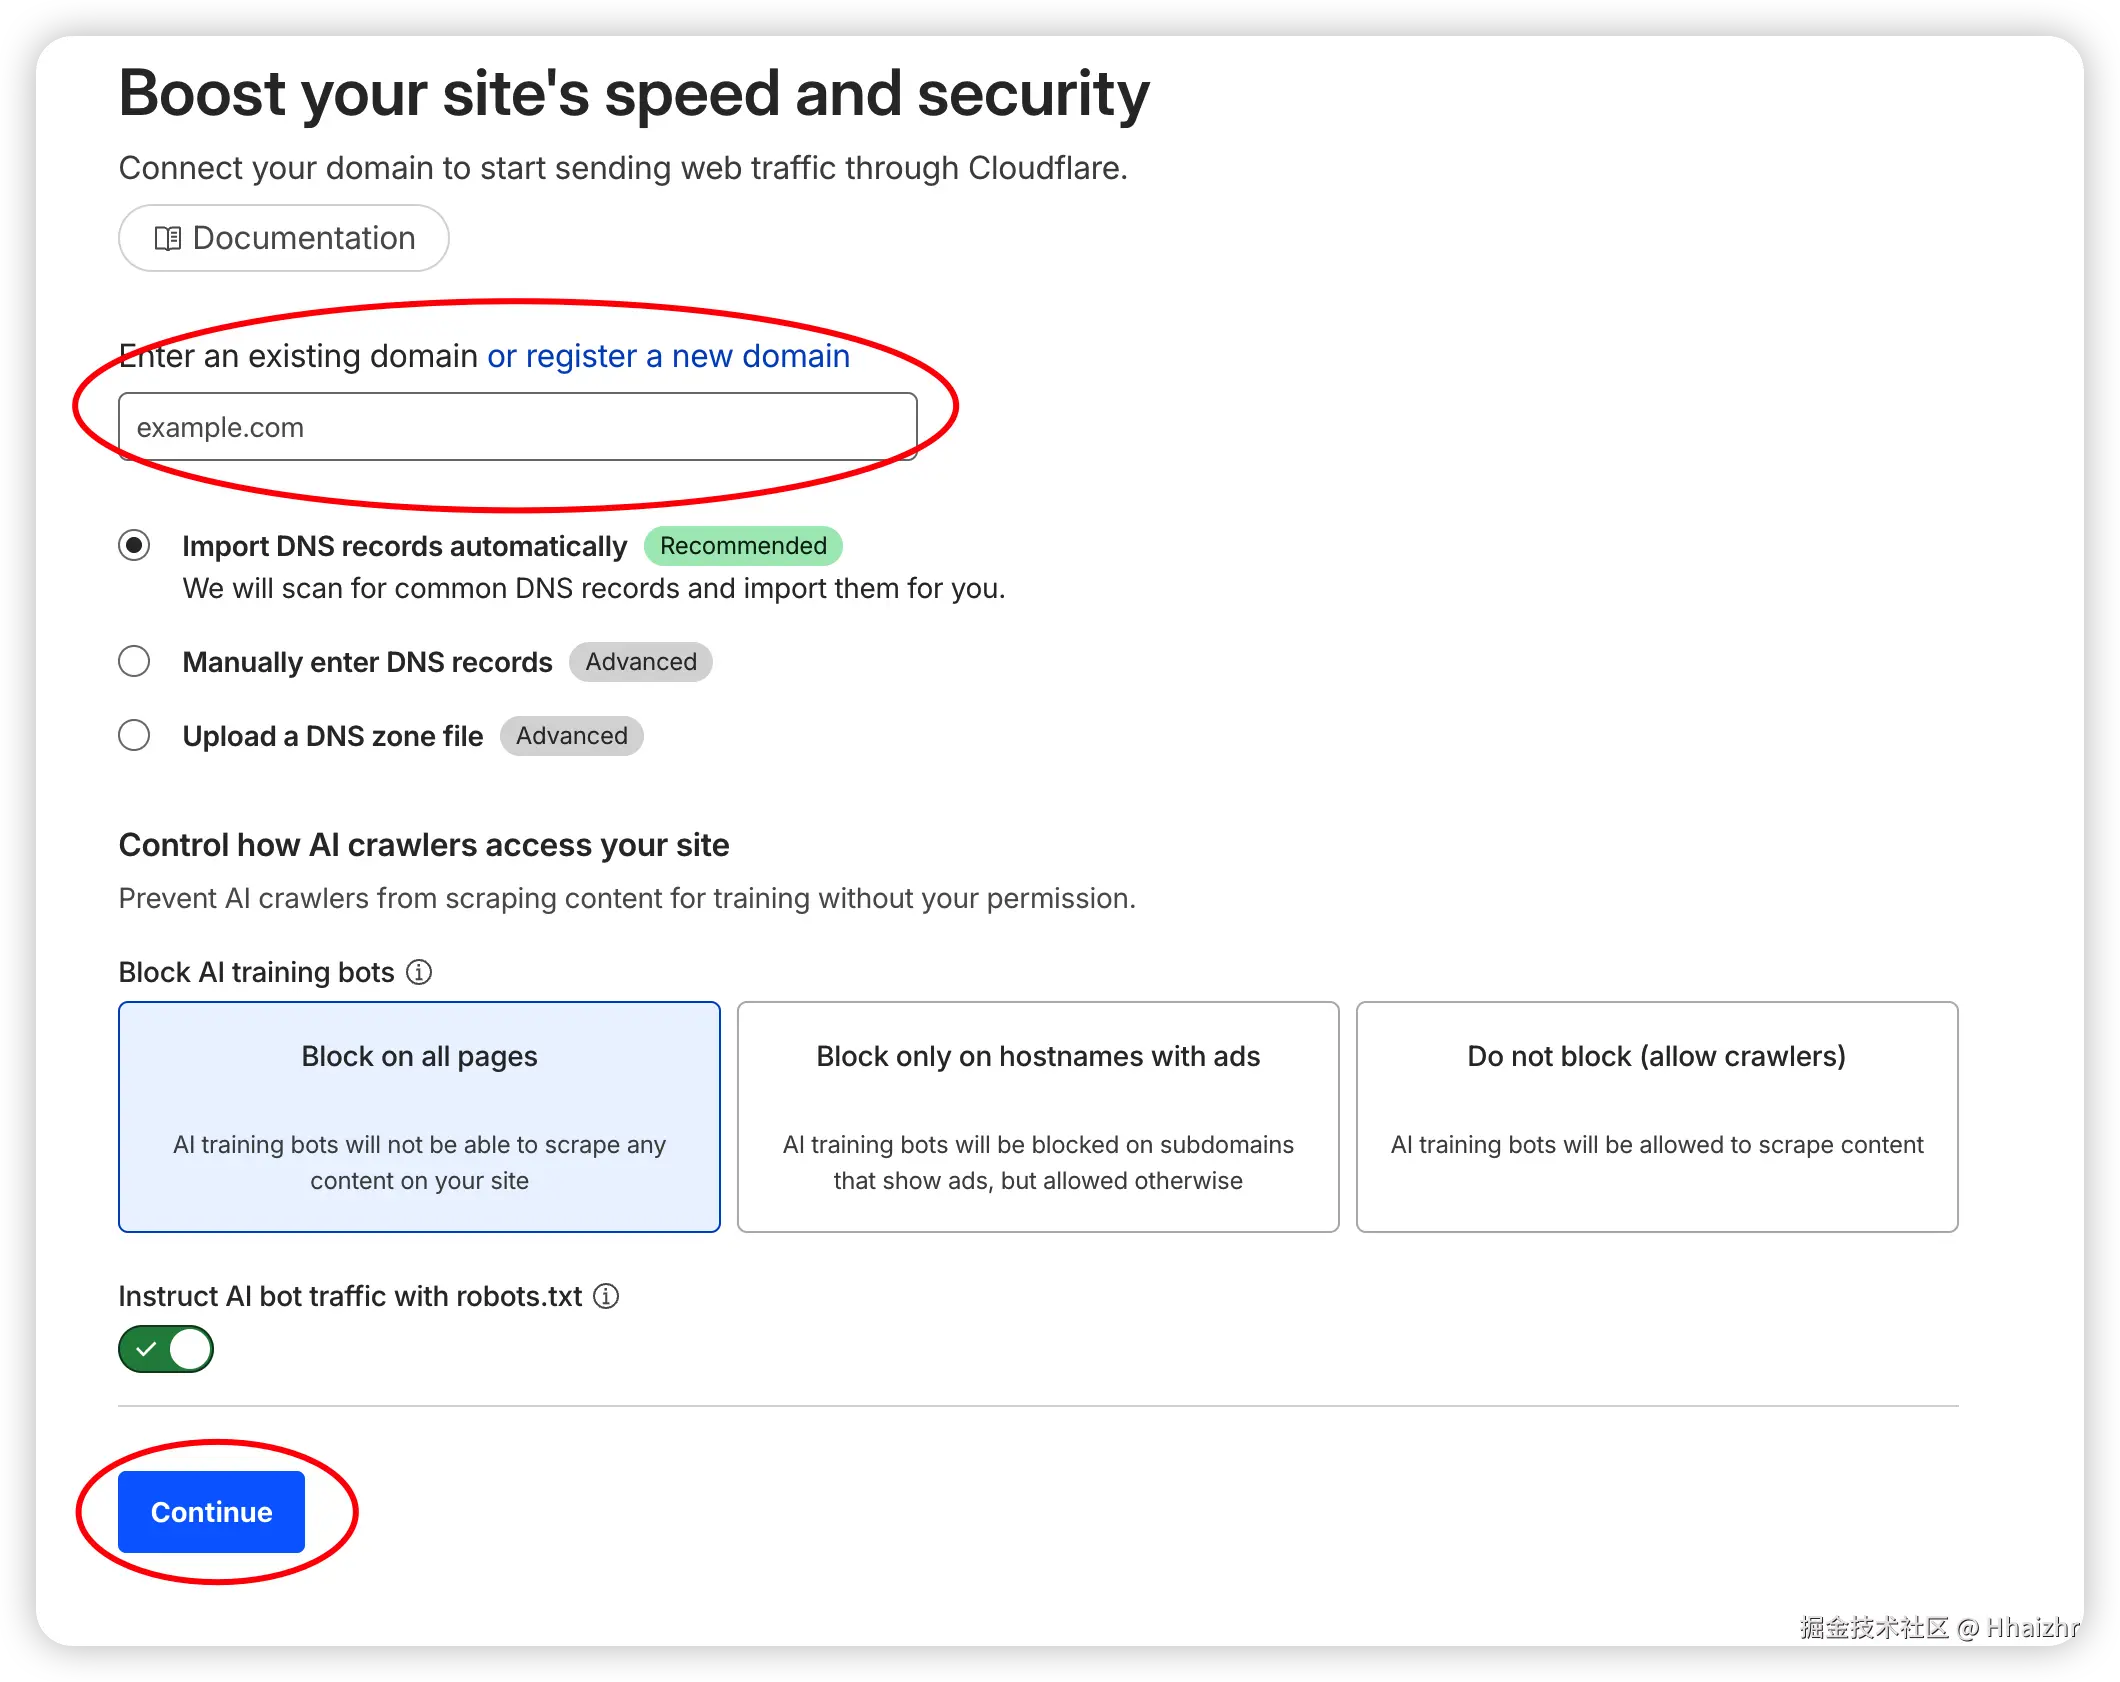Viewport: 2120px width, 1682px height.
Task: Click the Import DNS records automatically label
Action: [404, 546]
